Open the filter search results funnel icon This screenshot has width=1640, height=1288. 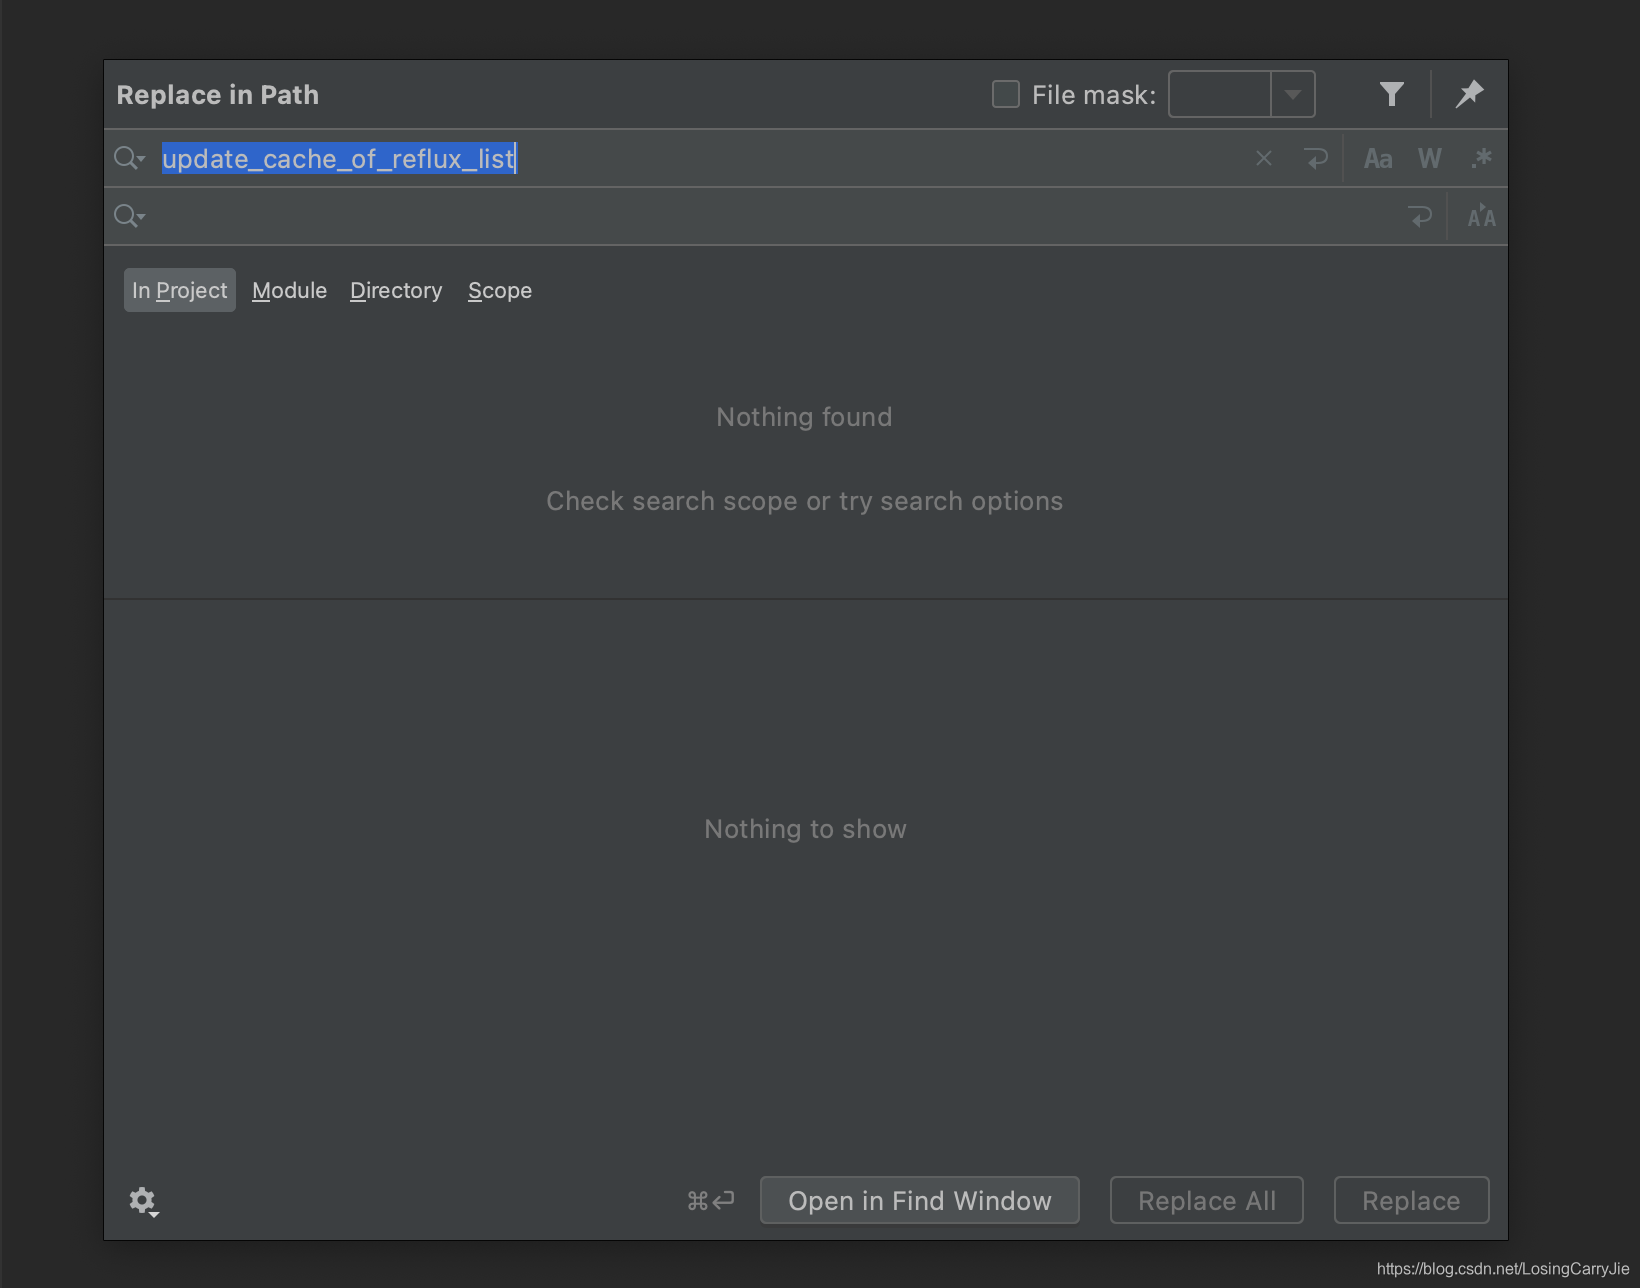[x=1391, y=94]
